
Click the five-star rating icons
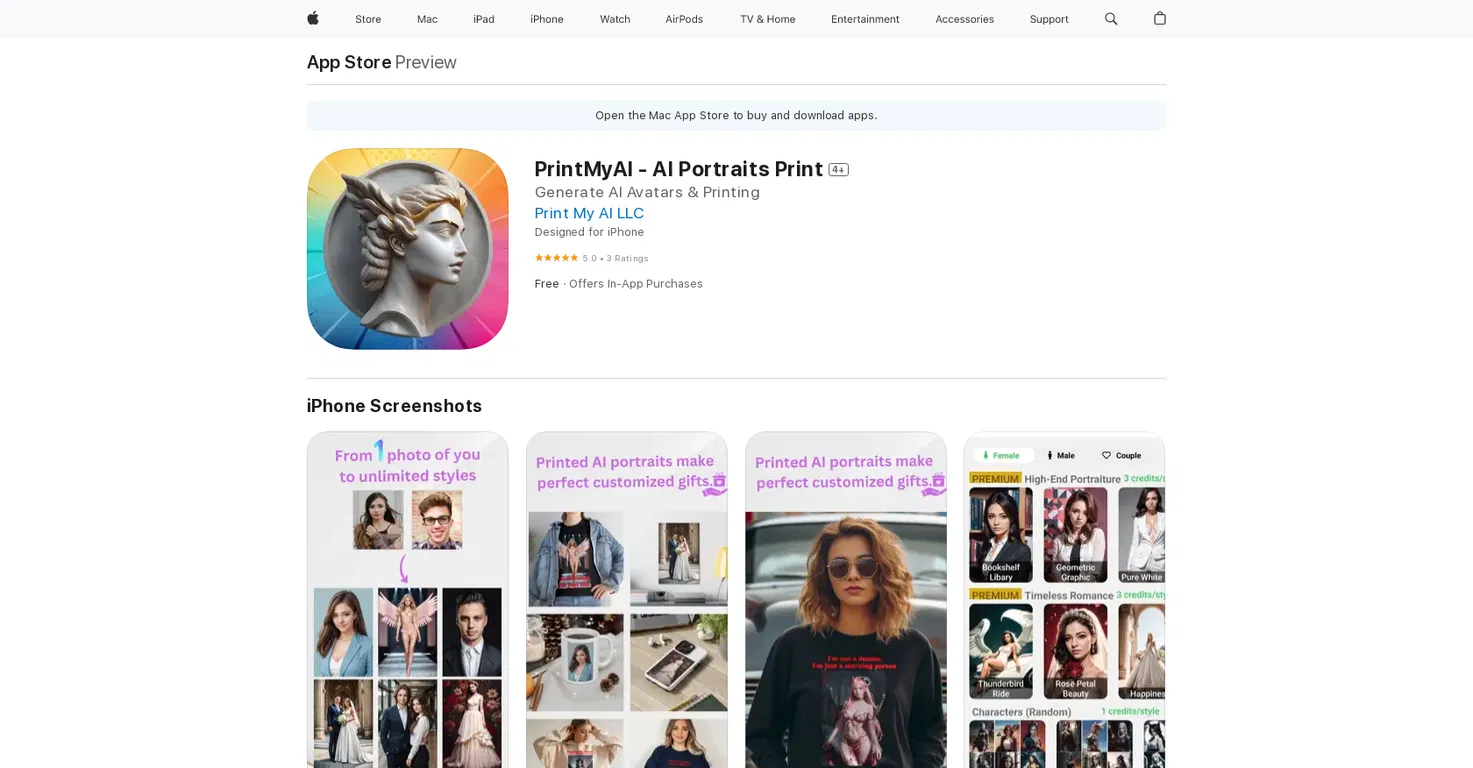556,258
